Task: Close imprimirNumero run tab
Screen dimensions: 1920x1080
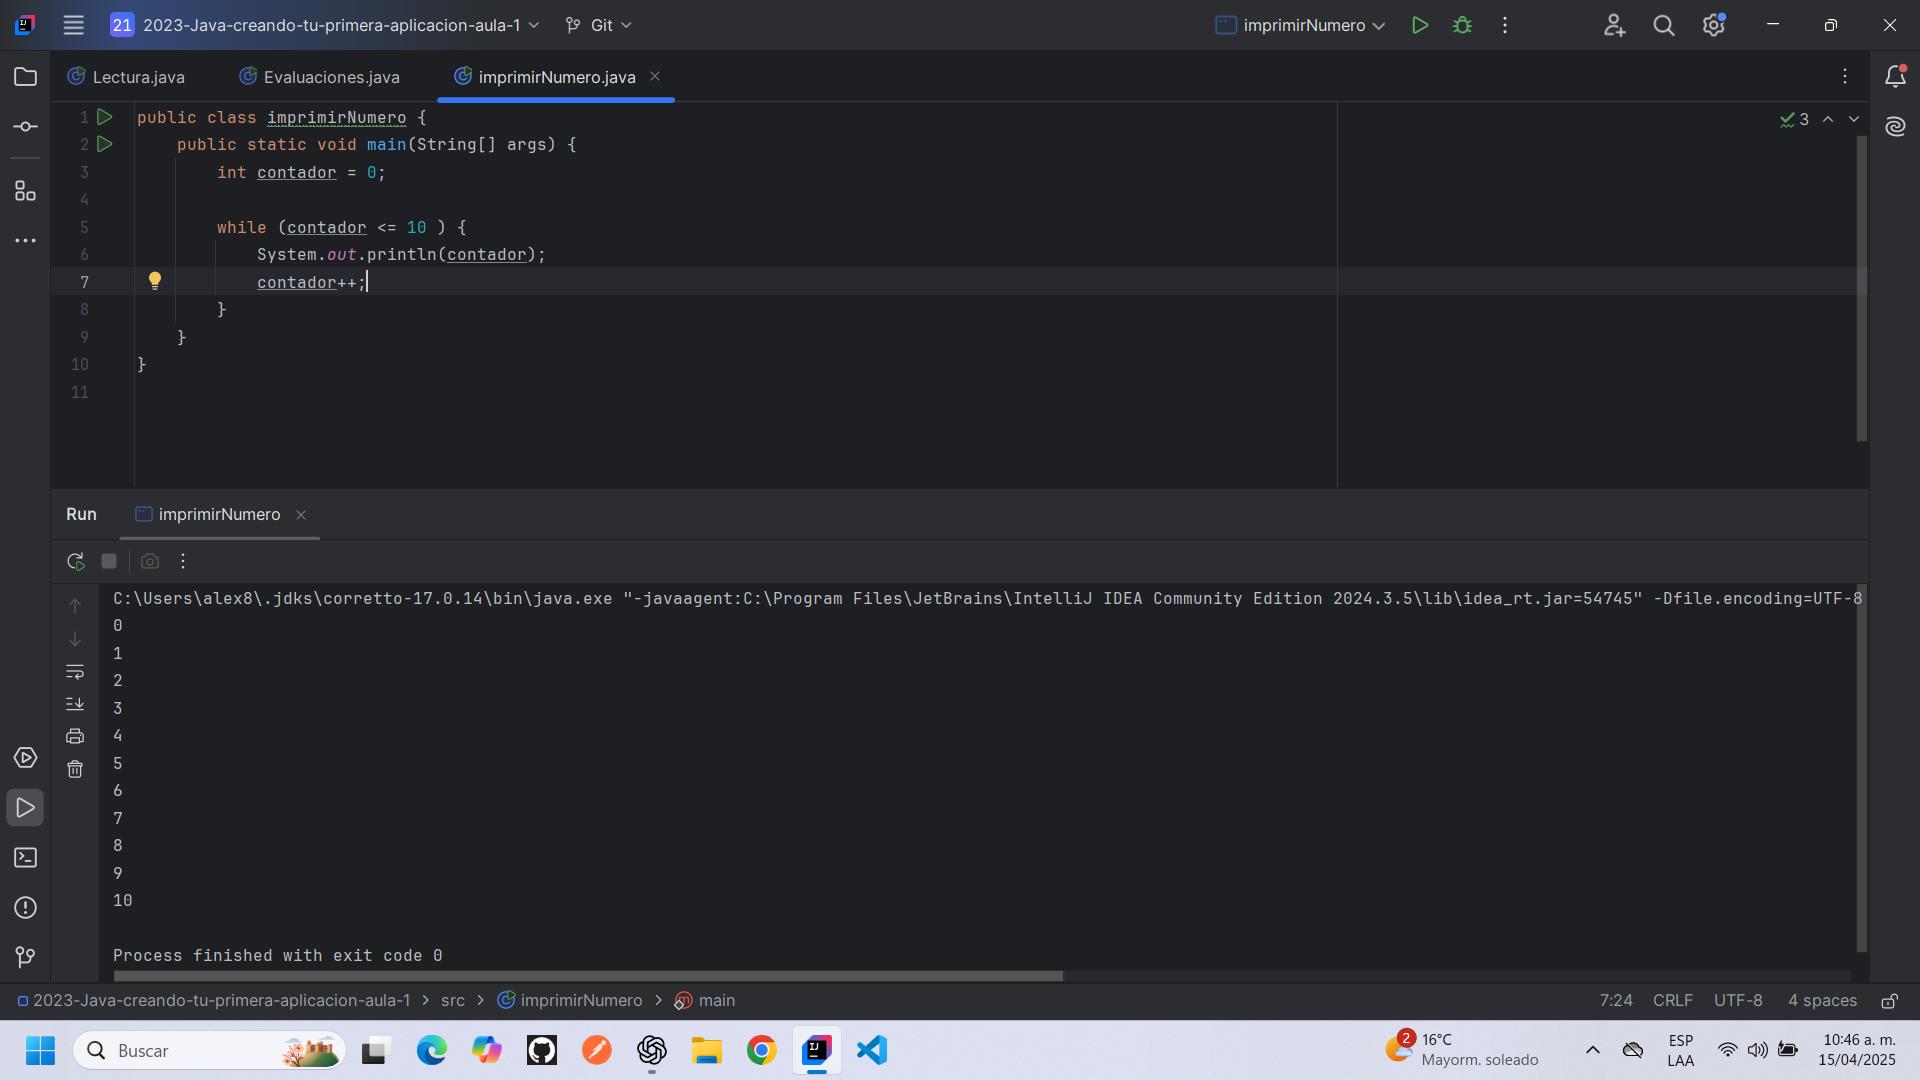Action: click(x=301, y=515)
